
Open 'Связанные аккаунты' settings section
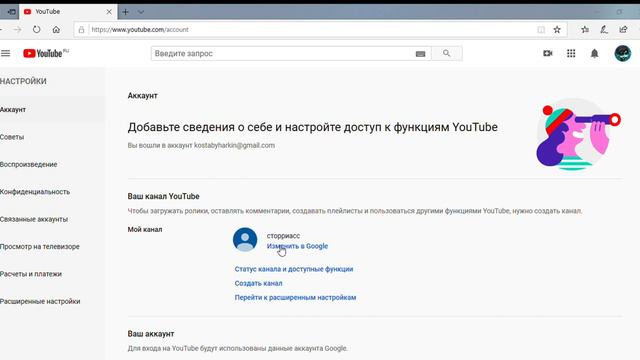click(34, 219)
